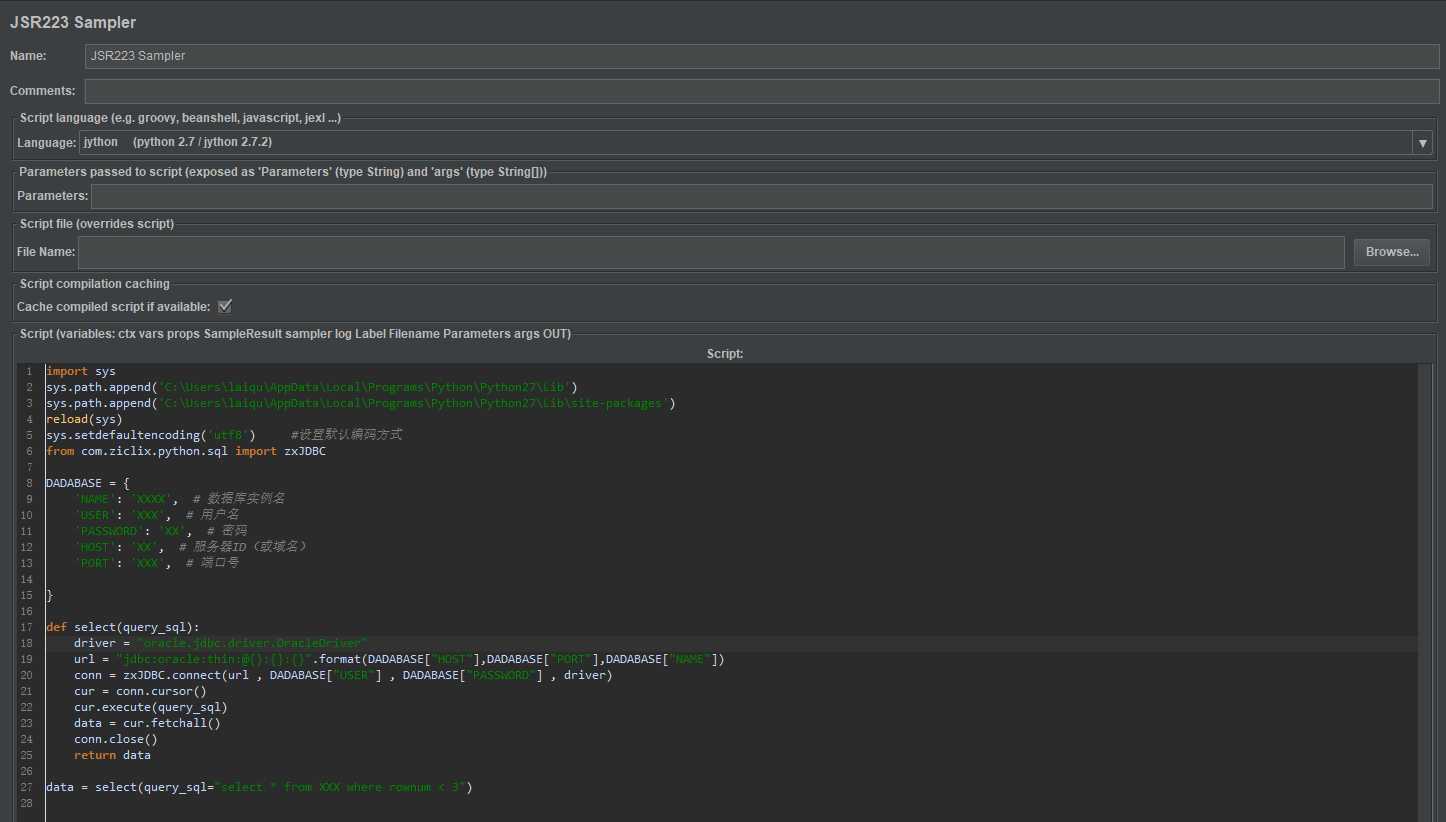The width and height of the screenshot is (1446, 822).
Task: Click the 'PASSWORD' dictionary entry line
Action: [x=160, y=531]
